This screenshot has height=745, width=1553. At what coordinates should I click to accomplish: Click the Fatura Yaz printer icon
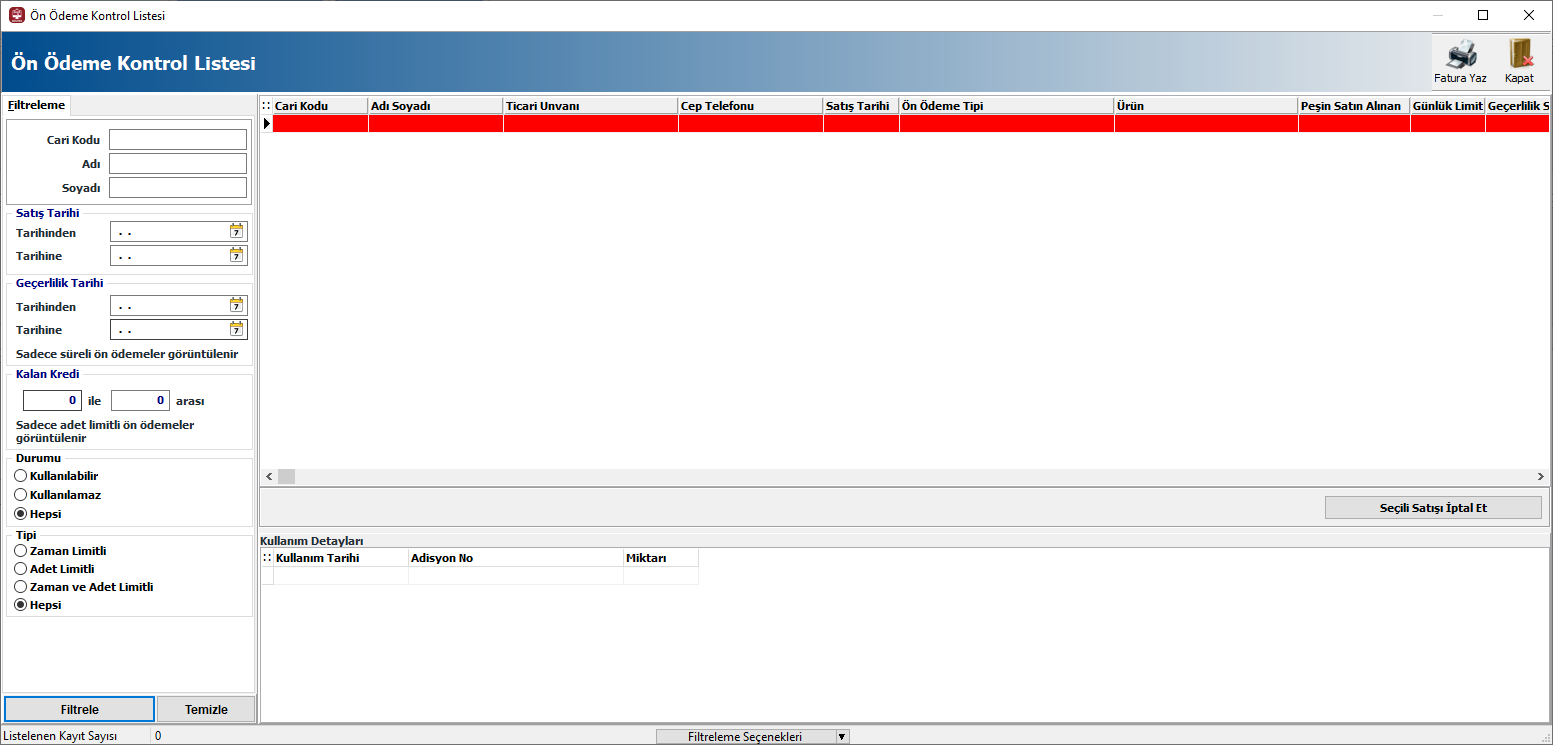(x=1461, y=54)
